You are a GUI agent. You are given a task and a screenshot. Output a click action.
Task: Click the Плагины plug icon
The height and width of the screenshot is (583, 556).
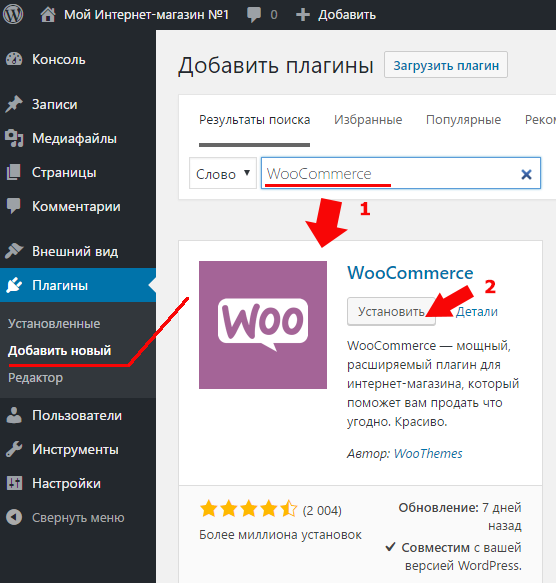[x=14, y=285]
